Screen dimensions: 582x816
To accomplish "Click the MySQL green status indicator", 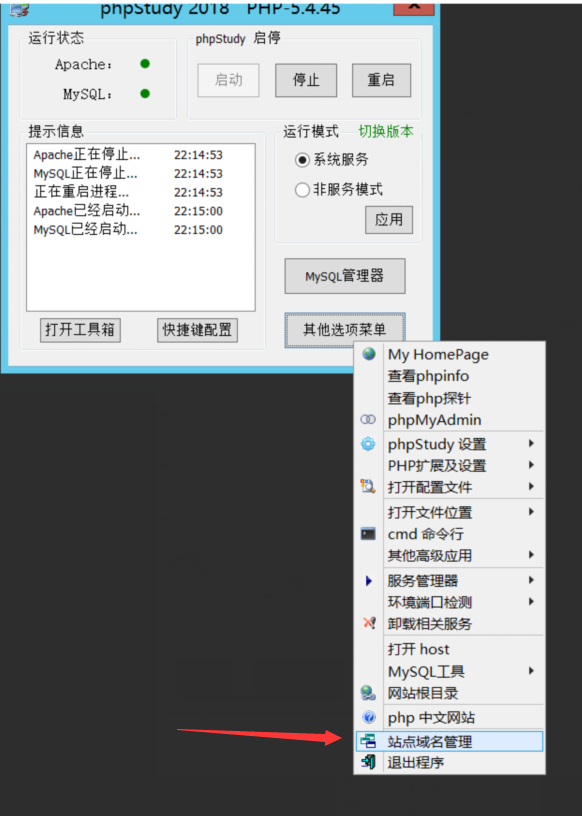I will (145, 94).
